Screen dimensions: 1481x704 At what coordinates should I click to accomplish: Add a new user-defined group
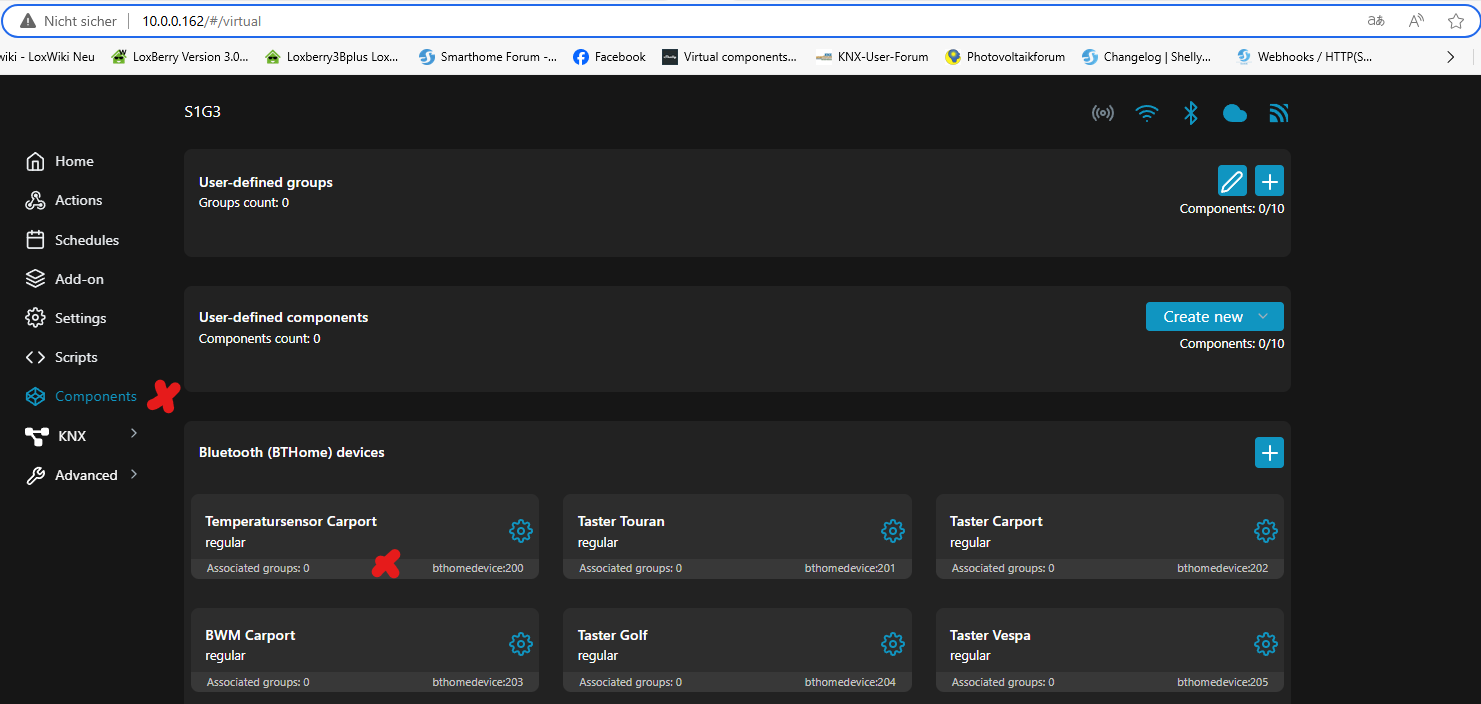point(1269,181)
